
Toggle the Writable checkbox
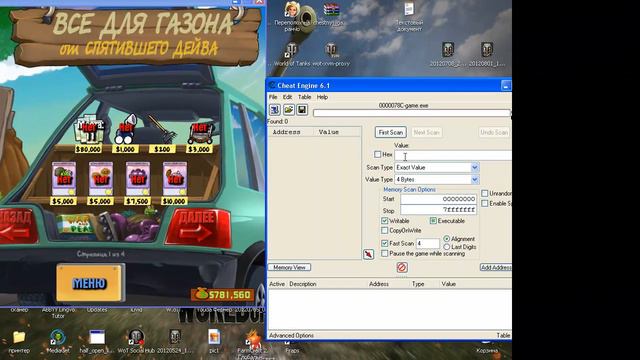(384, 221)
